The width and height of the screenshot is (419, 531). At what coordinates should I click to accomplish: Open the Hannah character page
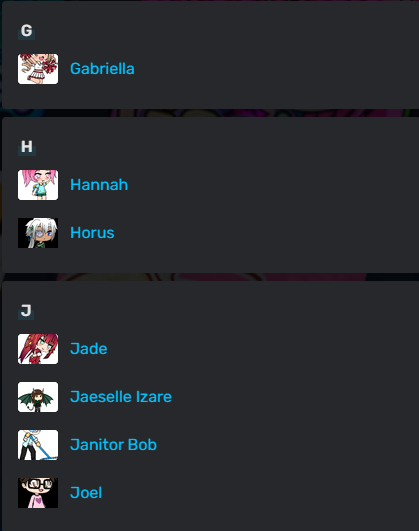[99, 185]
